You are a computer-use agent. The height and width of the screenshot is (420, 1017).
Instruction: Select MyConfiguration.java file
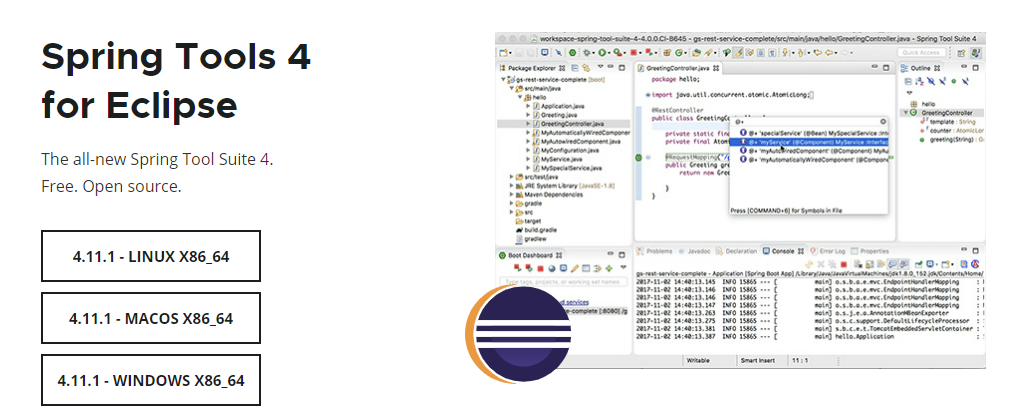tap(566, 150)
